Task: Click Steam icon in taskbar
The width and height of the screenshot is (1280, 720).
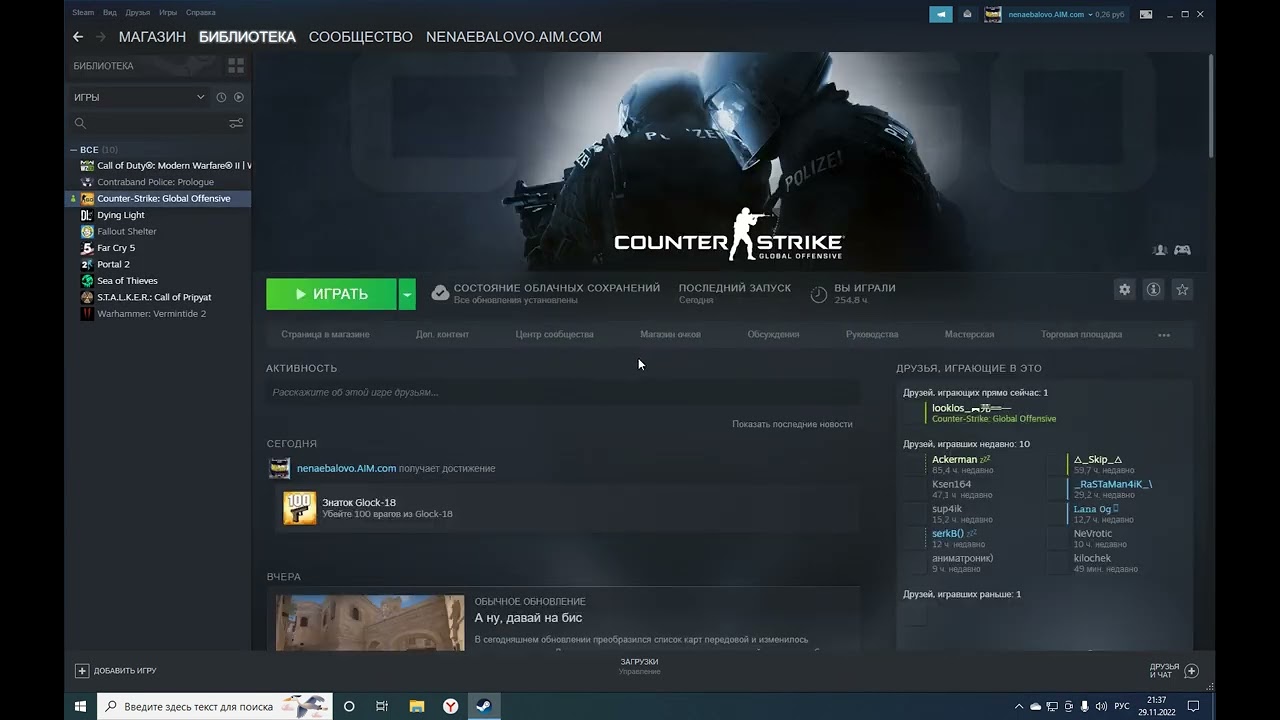Action: click(x=484, y=706)
